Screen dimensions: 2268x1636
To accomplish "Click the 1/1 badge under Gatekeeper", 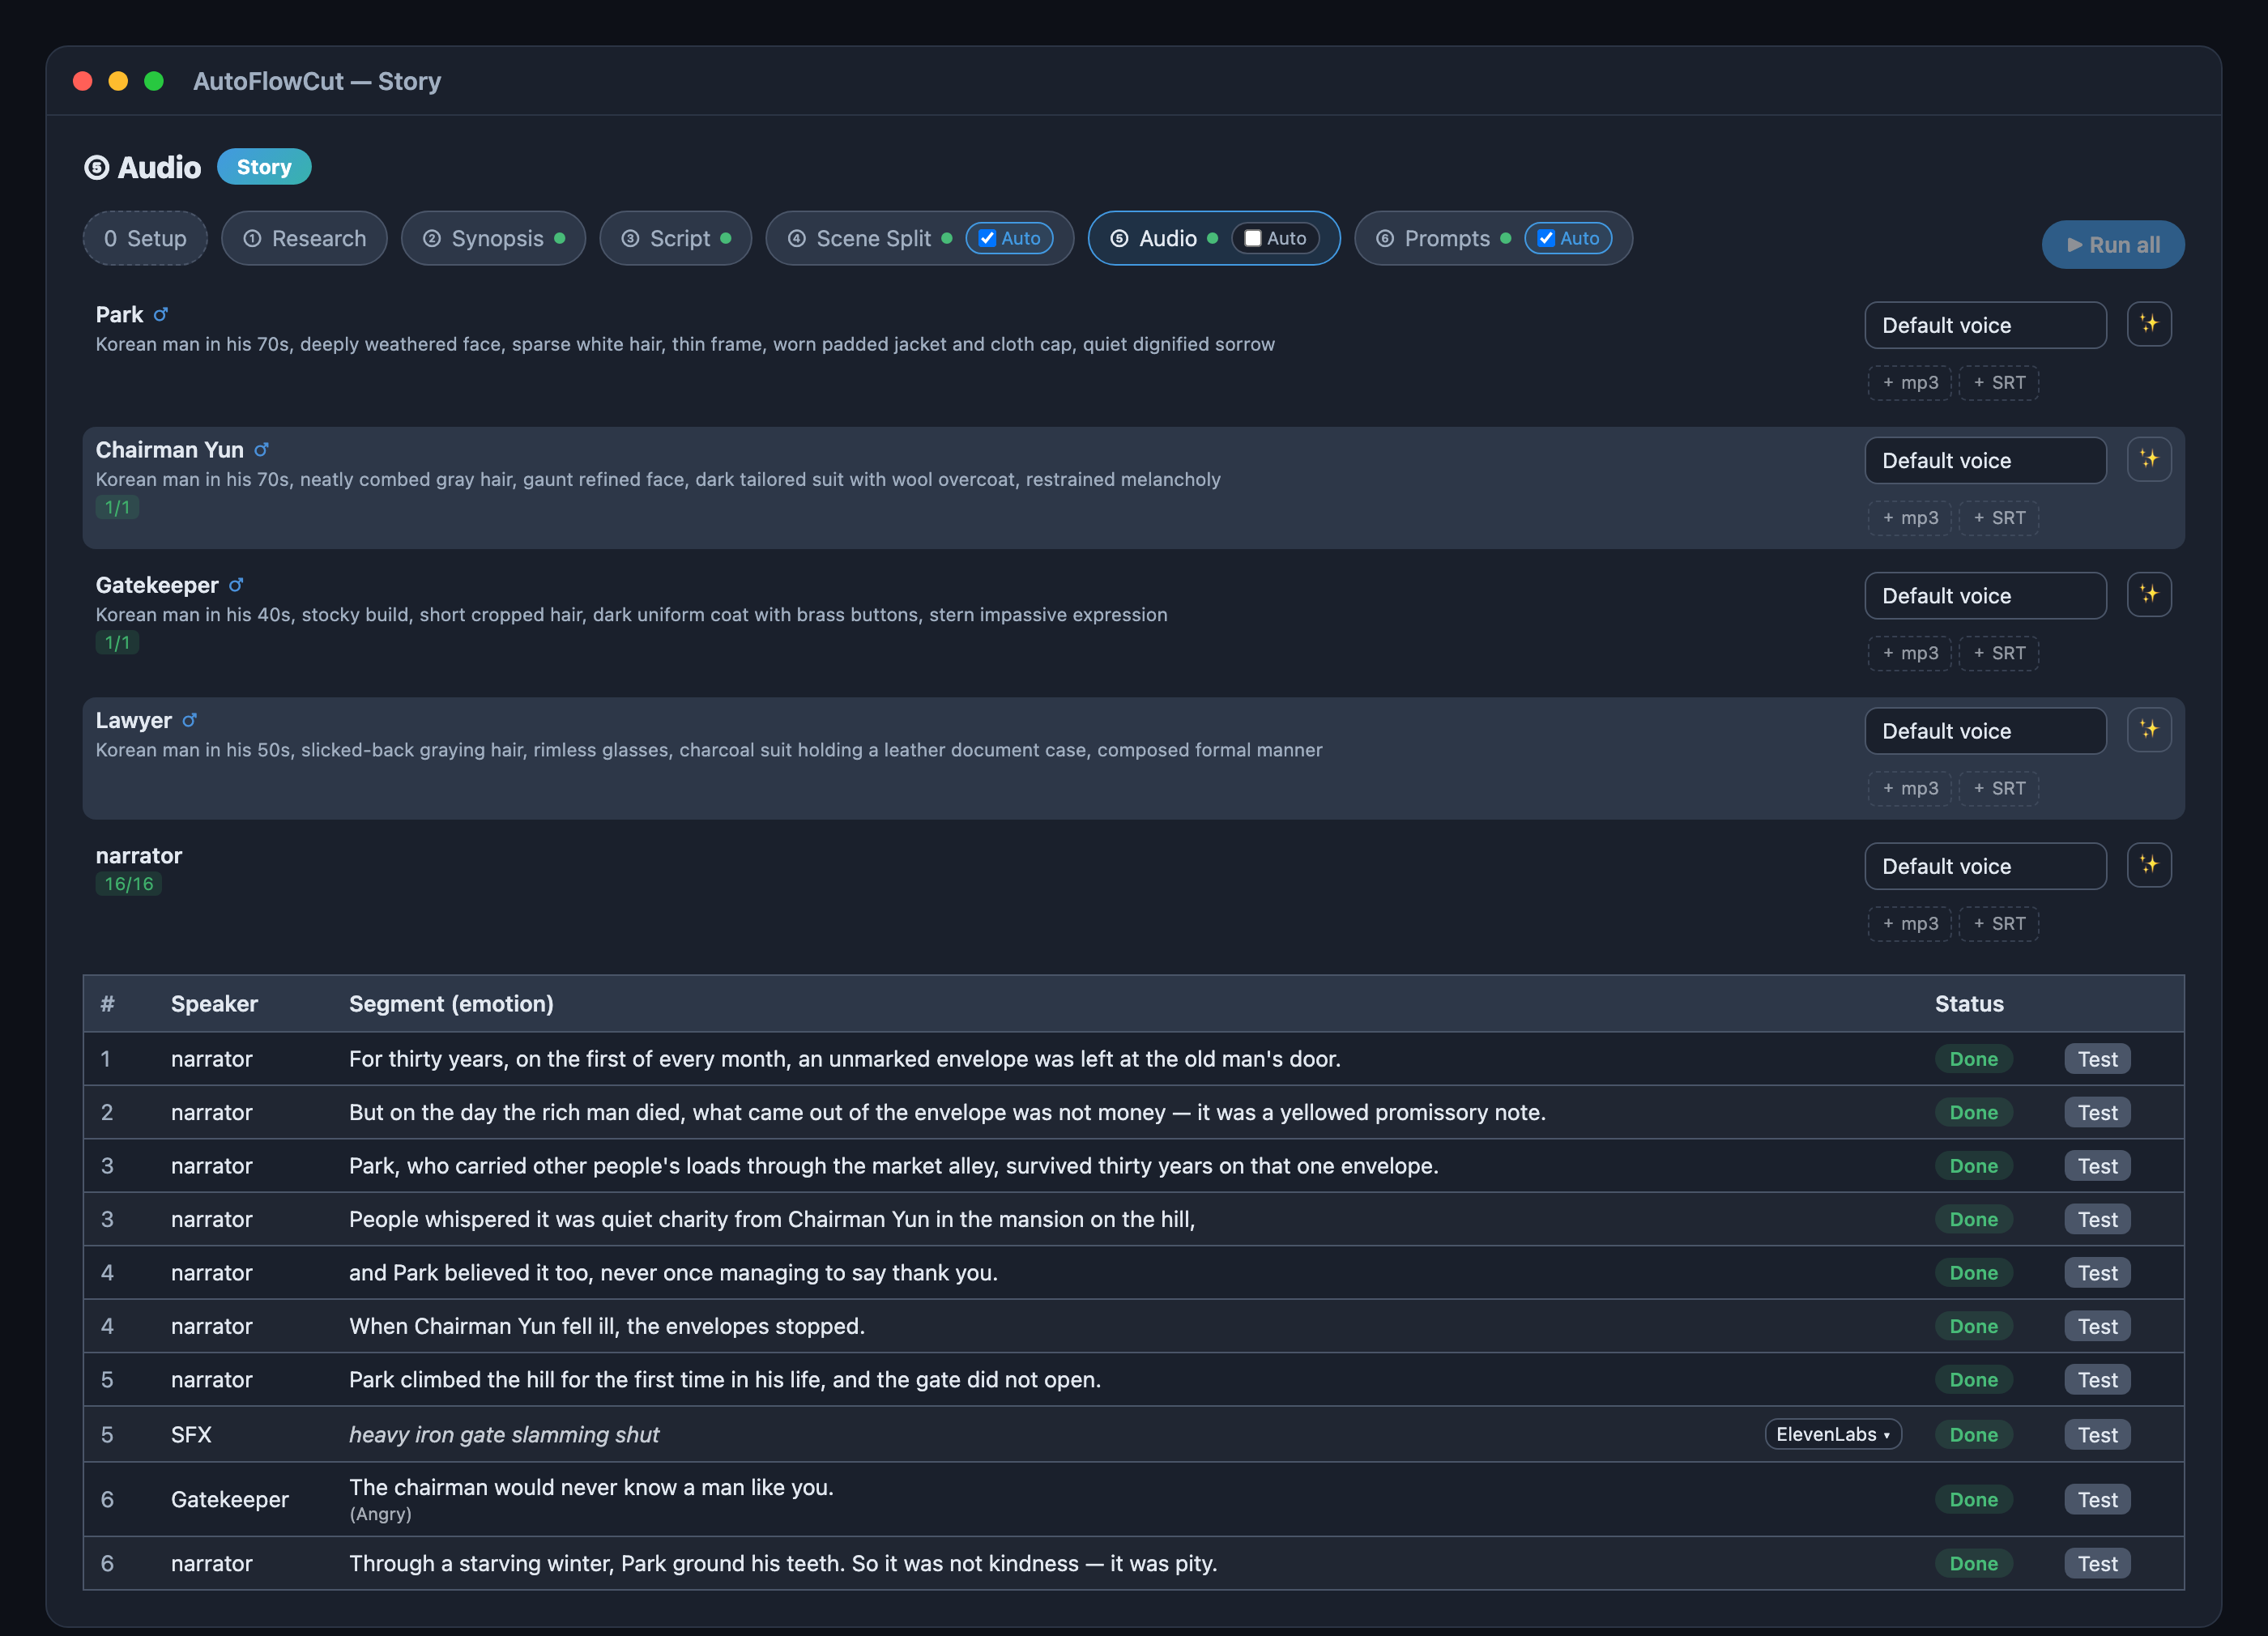I will click(117, 642).
